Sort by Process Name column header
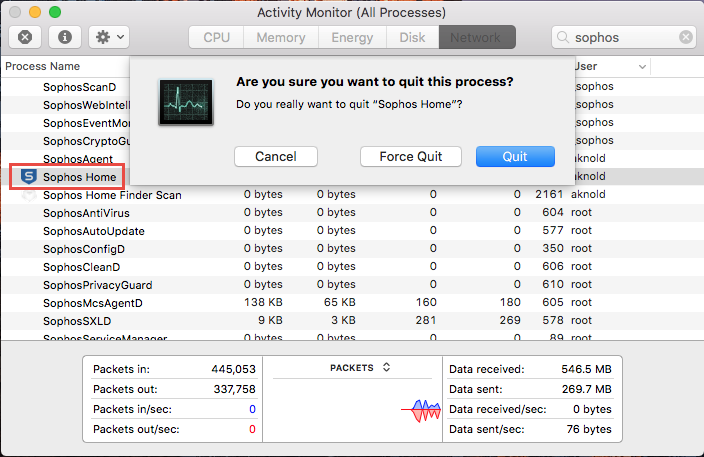Screen dimensions: 704x457 click(43, 66)
